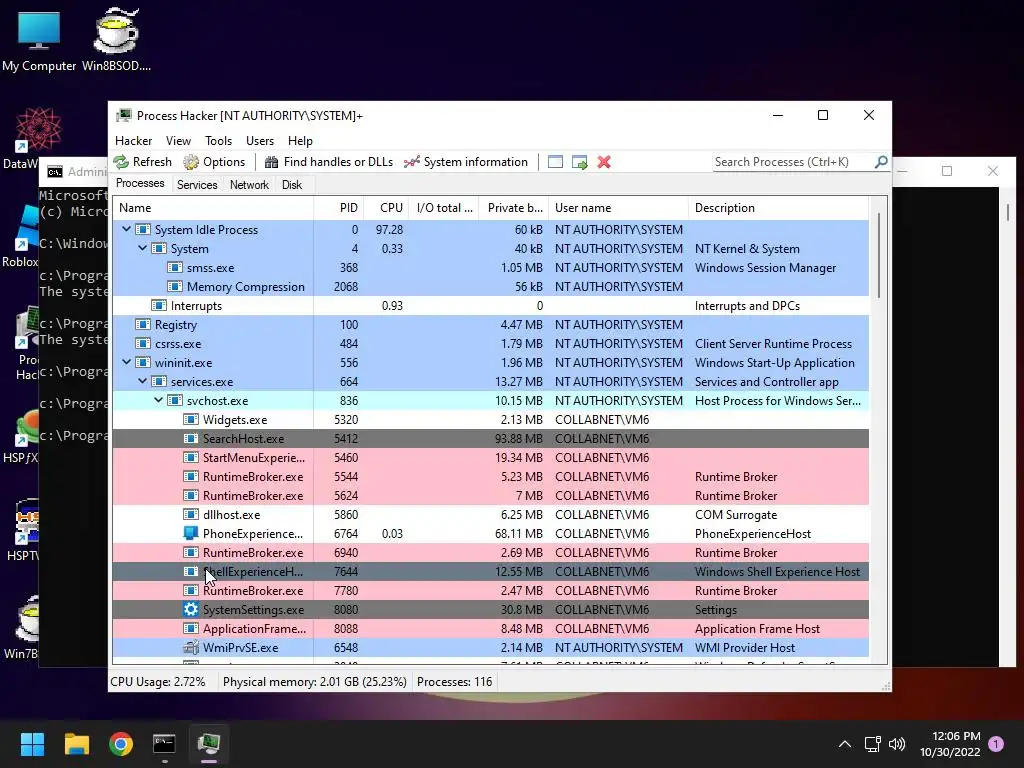
Task: Click CPU Usage in status bar
Action: click(x=157, y=682)
